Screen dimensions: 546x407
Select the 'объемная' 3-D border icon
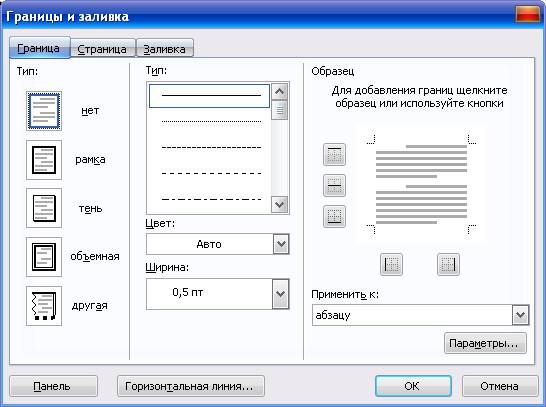pos(44,257)
